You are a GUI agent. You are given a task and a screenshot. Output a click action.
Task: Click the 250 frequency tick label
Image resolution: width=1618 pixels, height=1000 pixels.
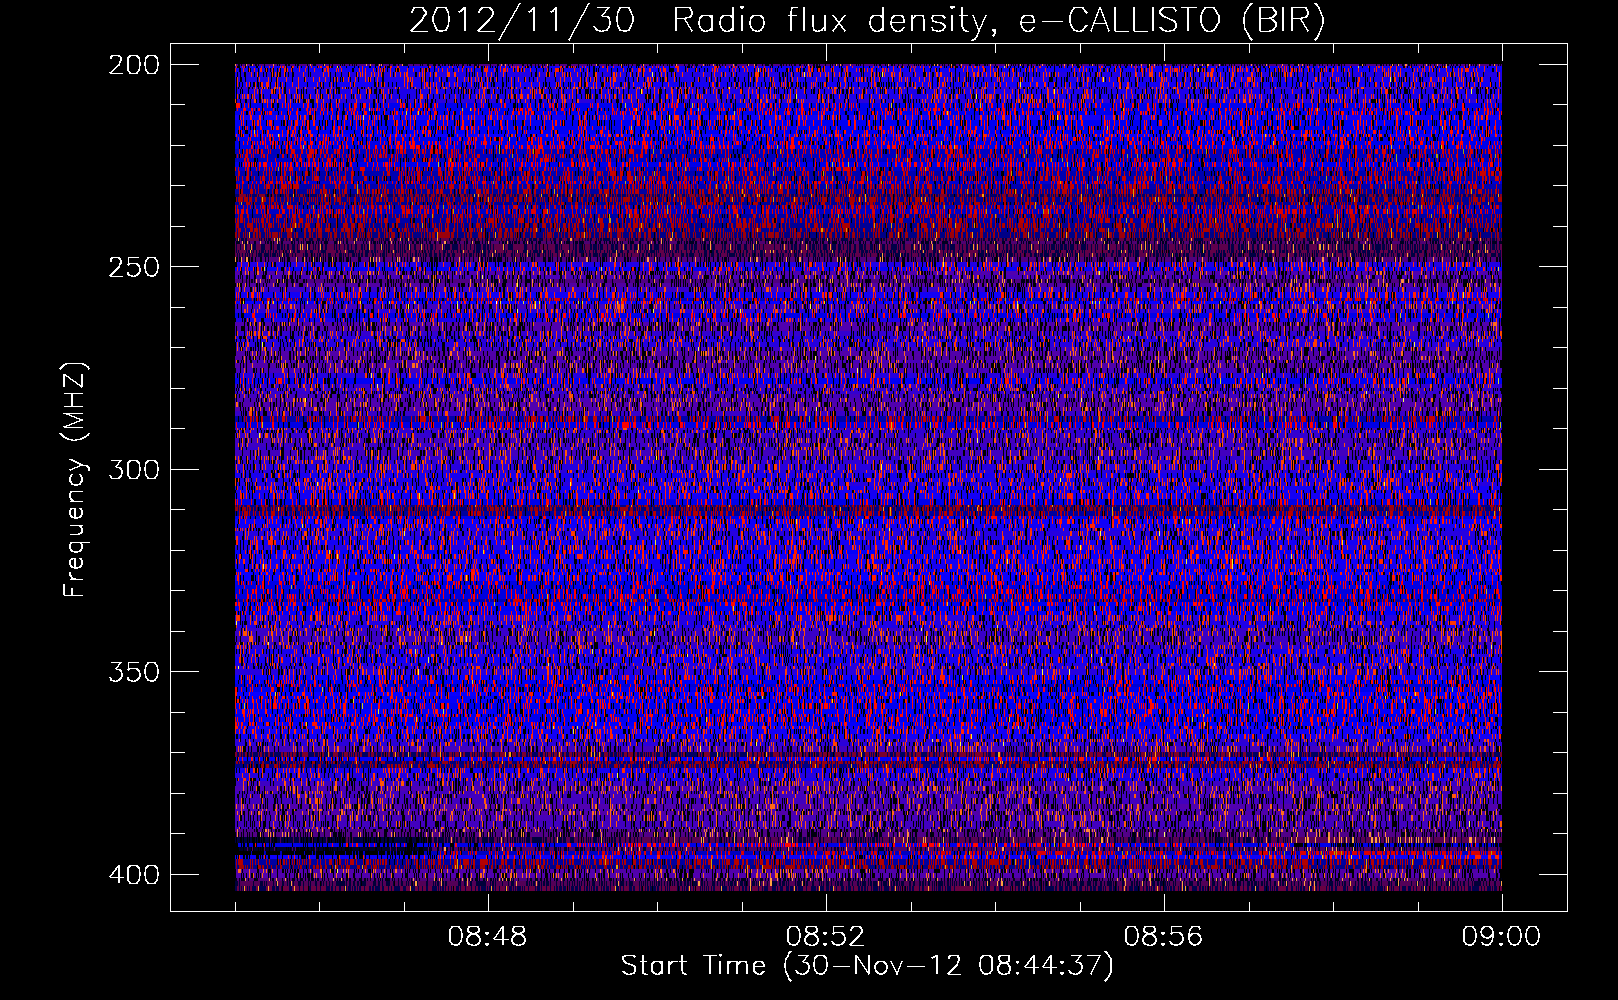134,267
